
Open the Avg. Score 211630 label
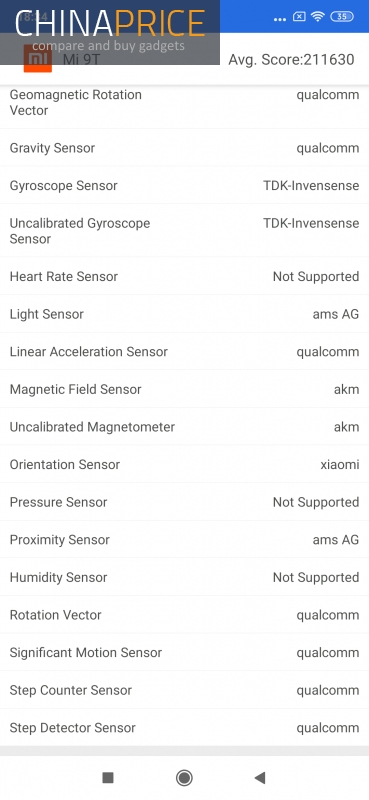coord(291,60)
